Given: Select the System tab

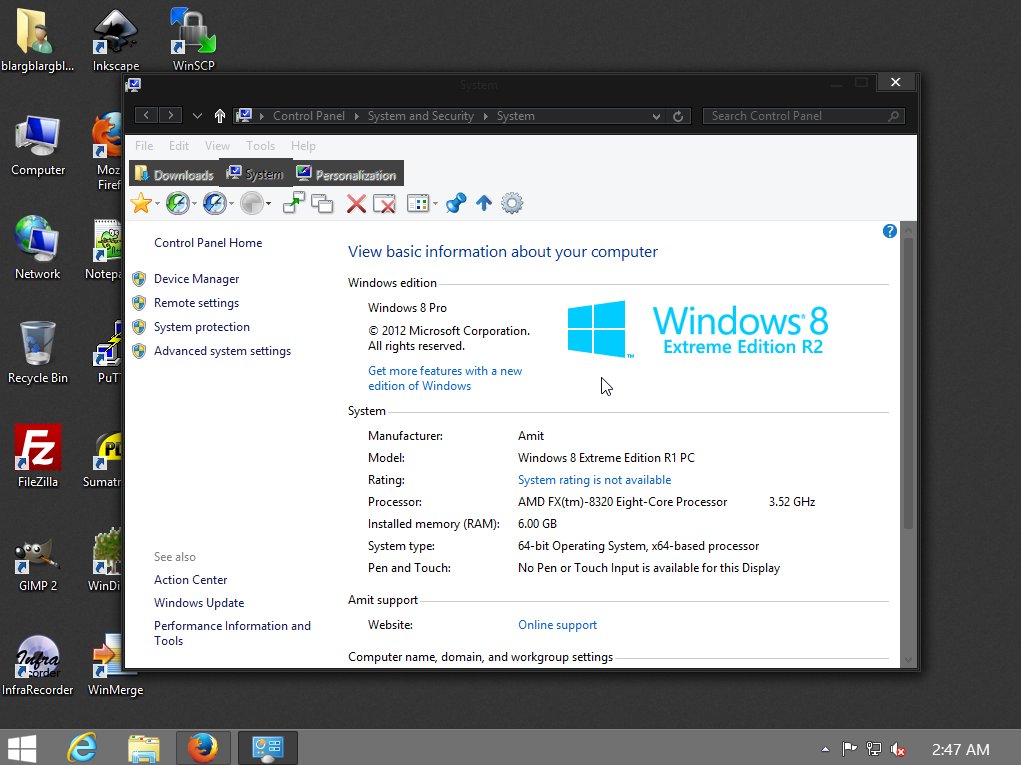Looking at the screenshot, I should [x=255, y=173].
